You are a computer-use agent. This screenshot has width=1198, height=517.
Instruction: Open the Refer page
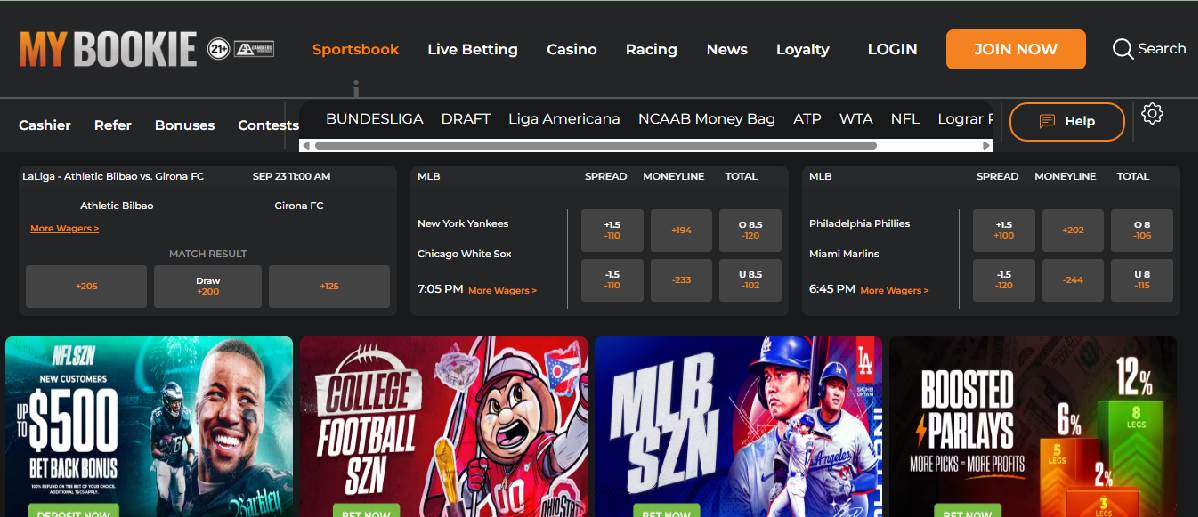(x=113, y=125)
